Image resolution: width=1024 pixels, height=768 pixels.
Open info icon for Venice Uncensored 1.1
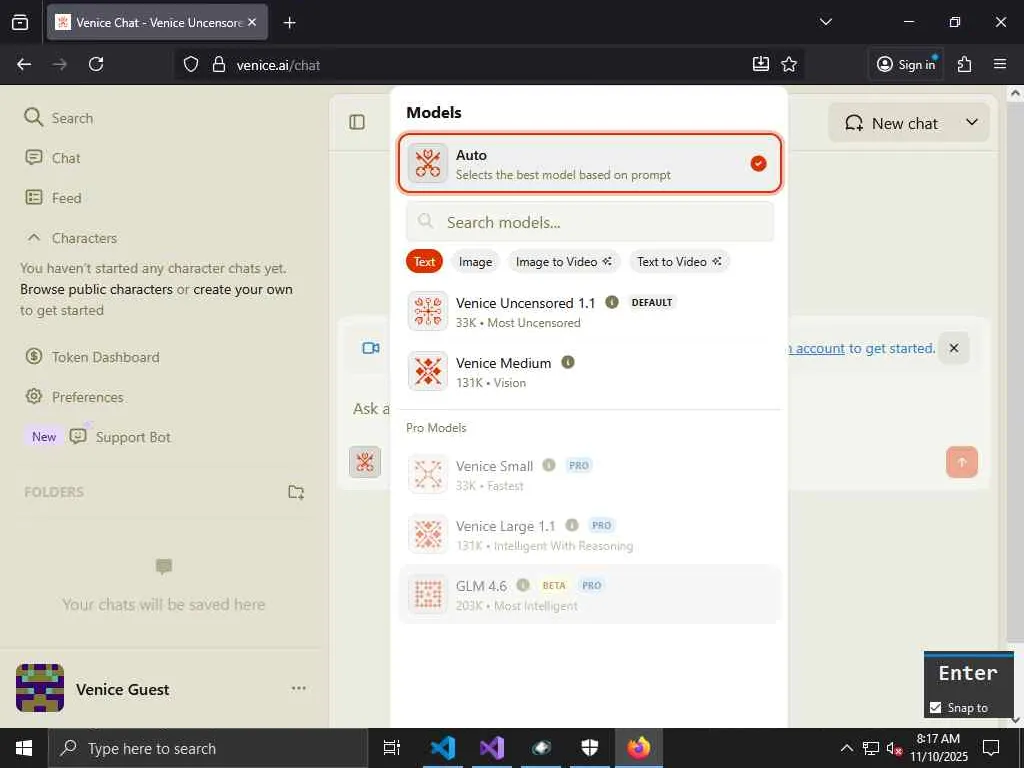point(612,302)
